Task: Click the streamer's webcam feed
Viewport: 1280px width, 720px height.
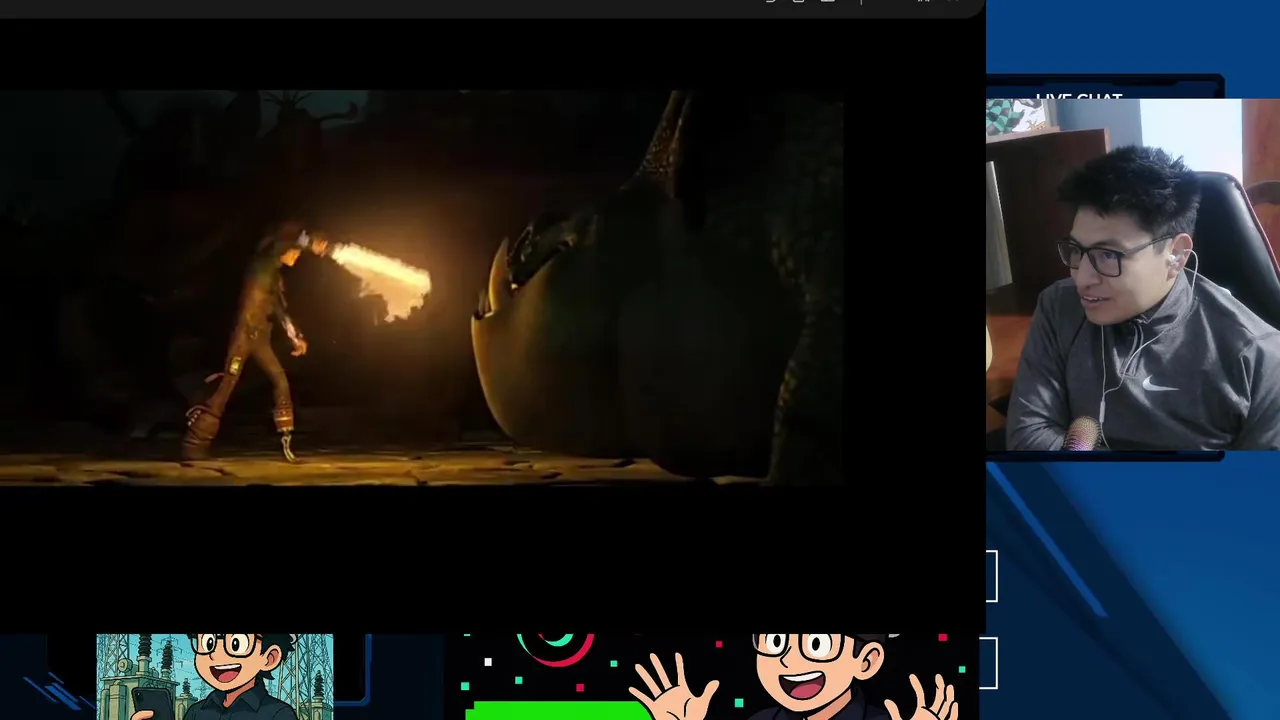Action: click(x=1133, y=275)
